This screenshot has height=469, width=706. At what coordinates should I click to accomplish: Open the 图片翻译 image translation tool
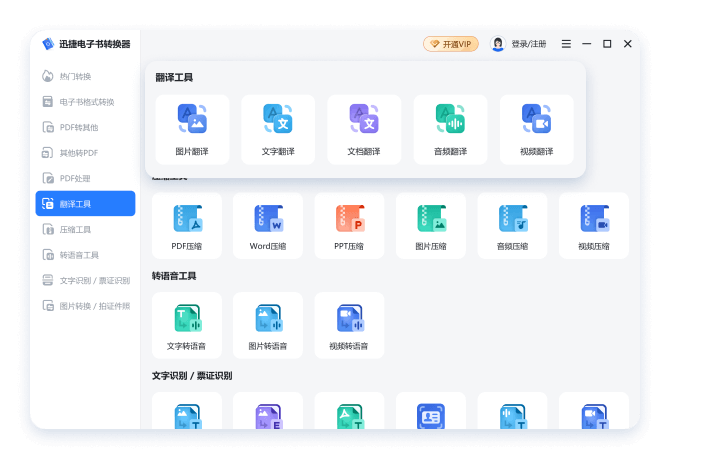point(192,130)
